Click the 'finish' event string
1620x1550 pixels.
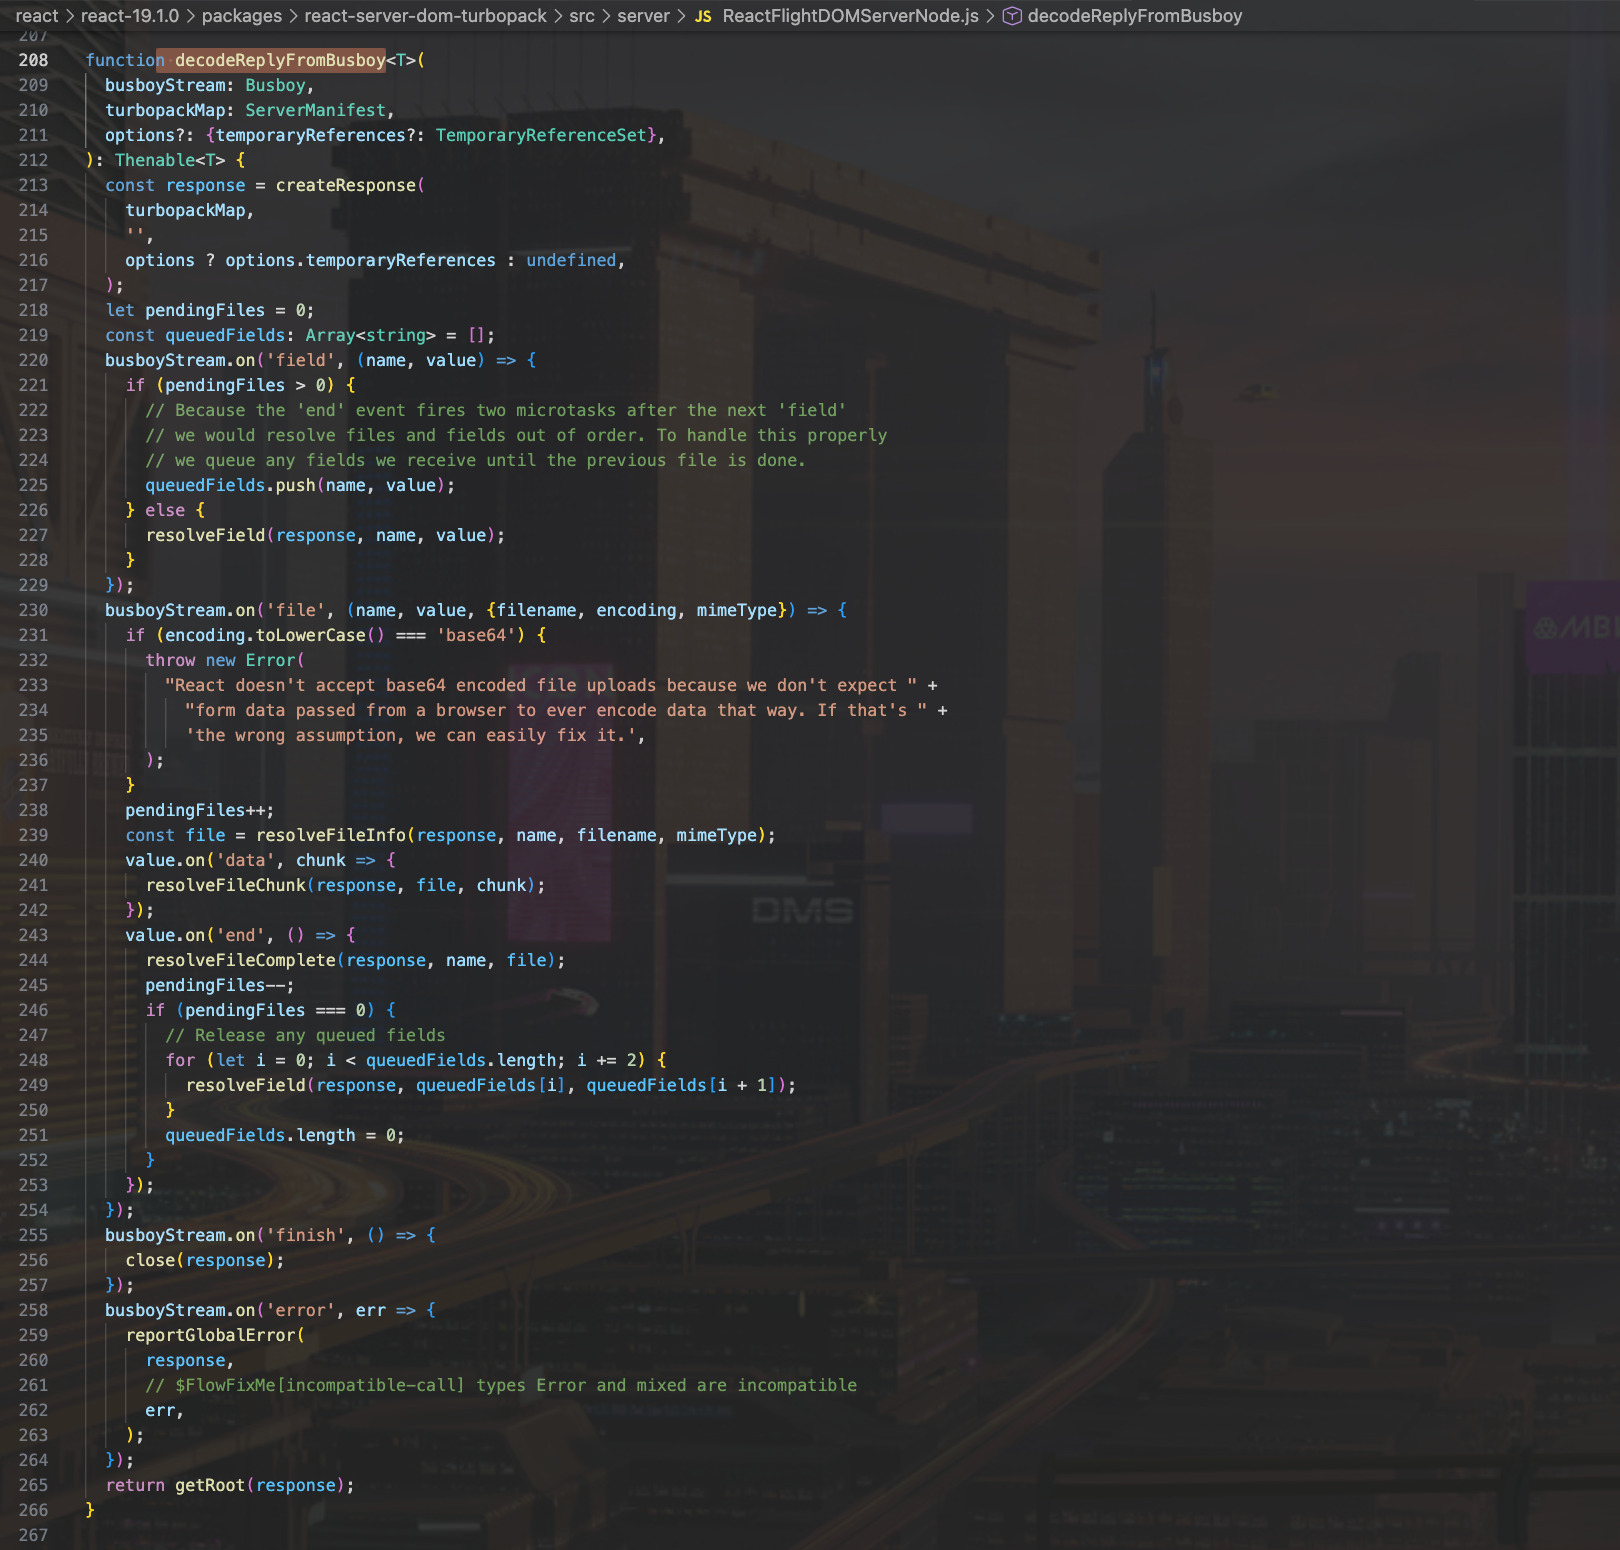[x=305, y=1235]
